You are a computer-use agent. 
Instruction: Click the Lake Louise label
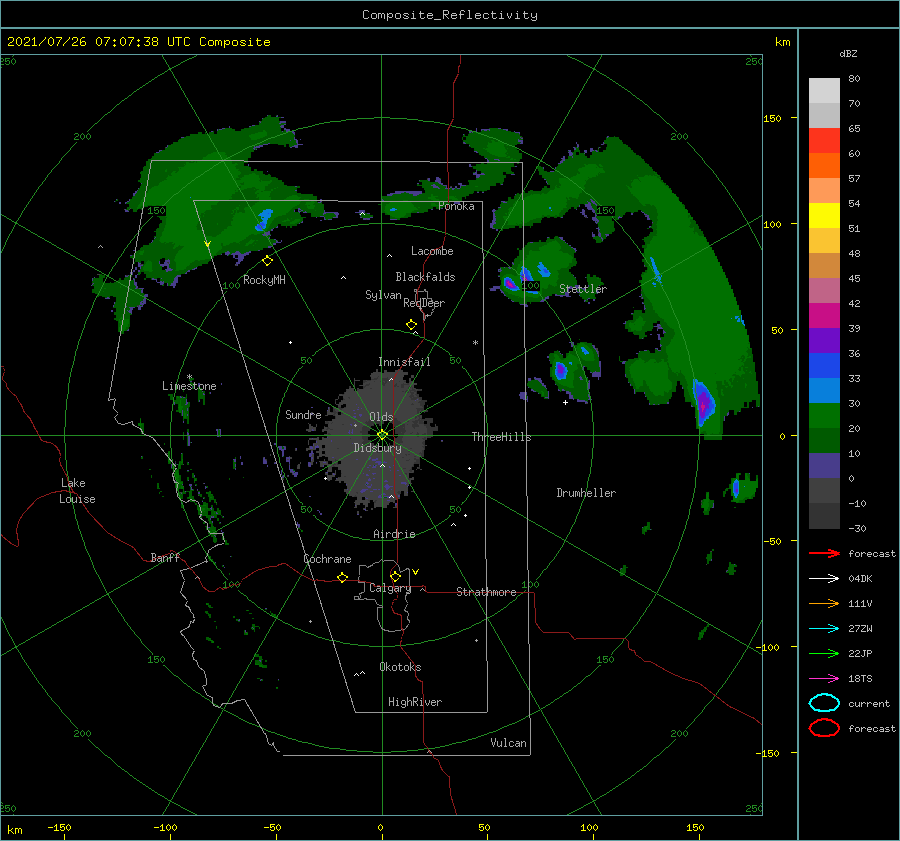point(77,491)
